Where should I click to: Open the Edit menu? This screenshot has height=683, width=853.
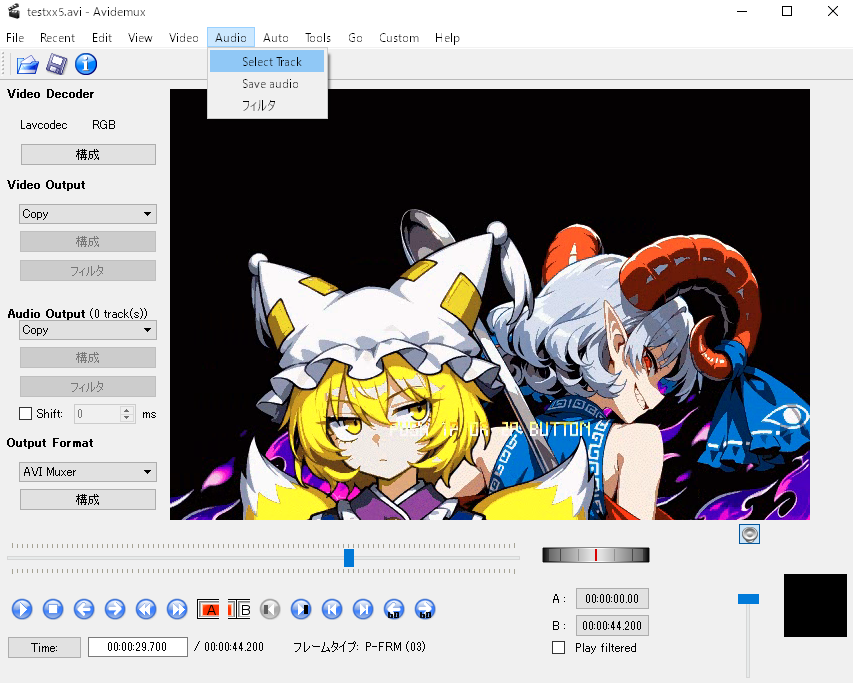point(102,38)
